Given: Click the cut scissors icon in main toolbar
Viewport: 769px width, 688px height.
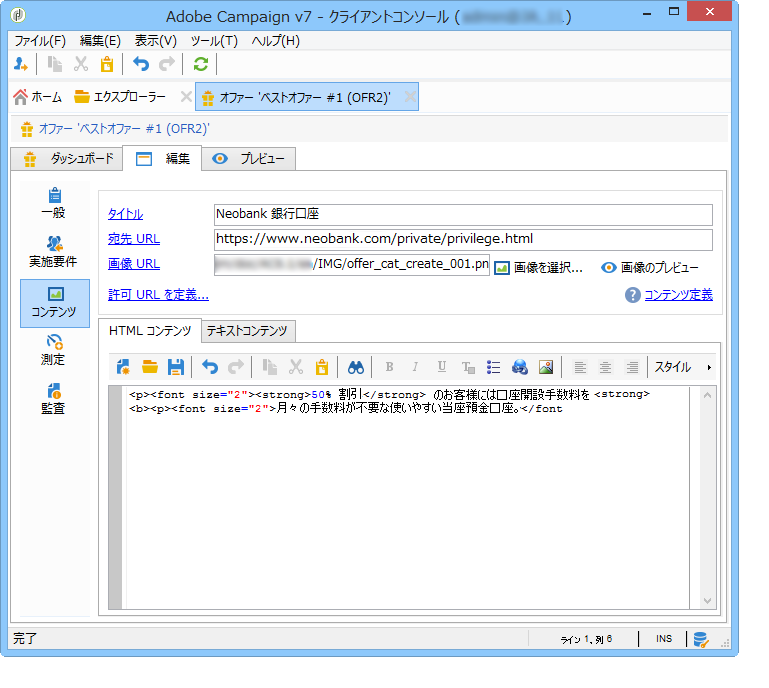Looking at the screenshot, I should point(81,64).
